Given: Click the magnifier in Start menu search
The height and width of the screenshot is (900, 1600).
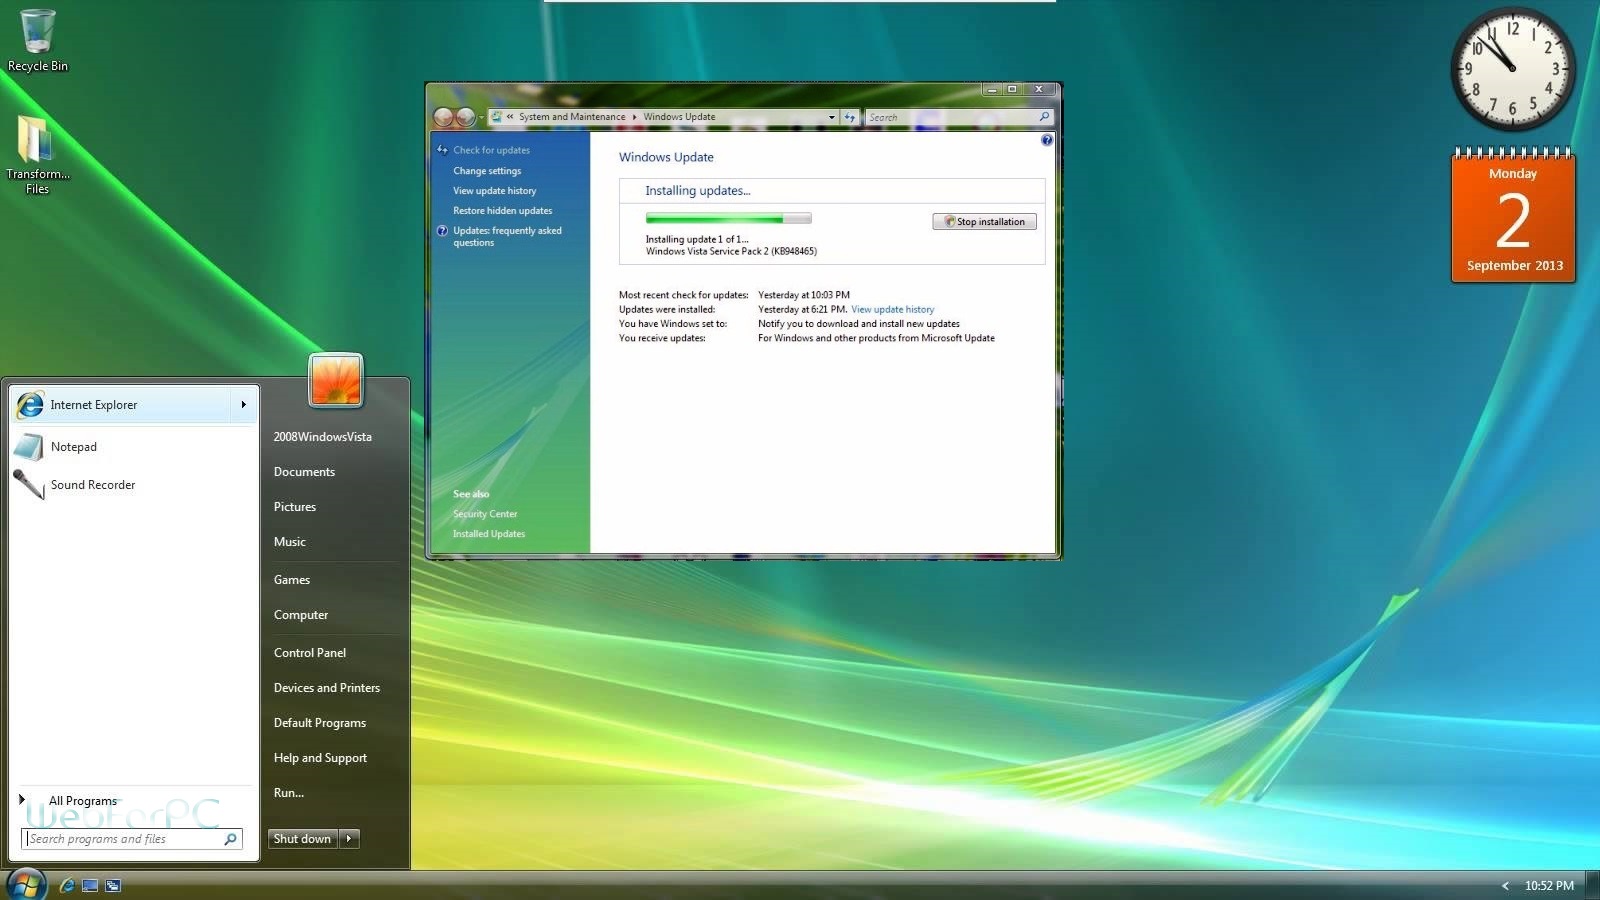Looking at the screenshot, I should pos(230,839).
